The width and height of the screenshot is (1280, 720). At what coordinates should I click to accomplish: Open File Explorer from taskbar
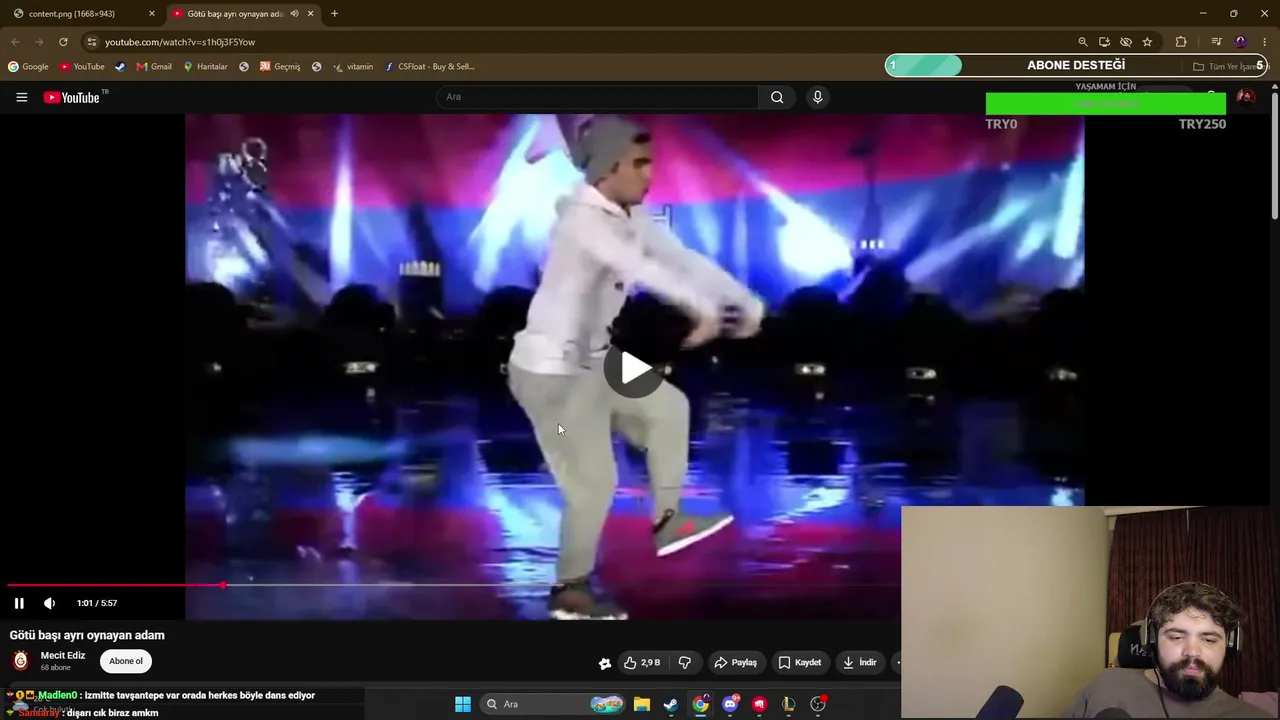[642, 704]
